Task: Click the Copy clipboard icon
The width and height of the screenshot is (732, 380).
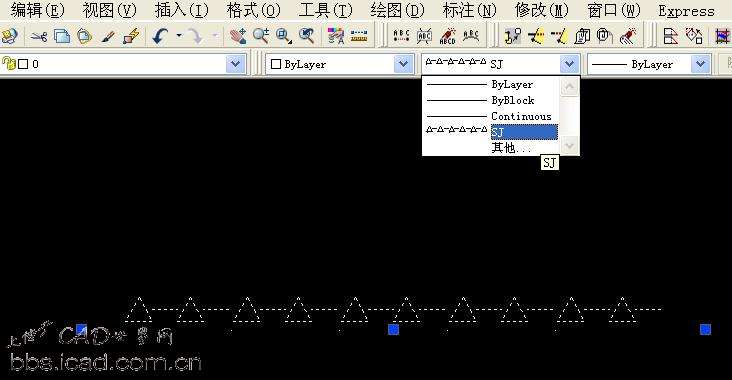Action: [x=62, y=36]
